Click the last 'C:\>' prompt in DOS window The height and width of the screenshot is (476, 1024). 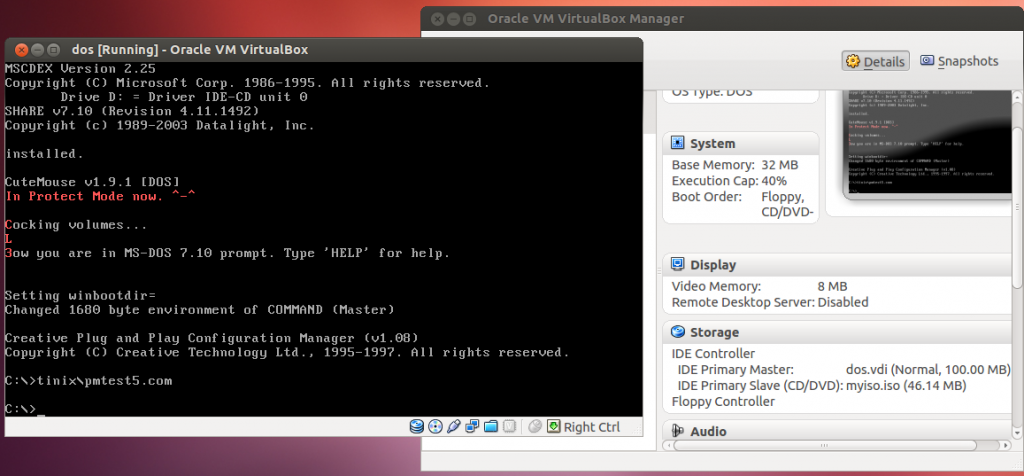point(20,409)
